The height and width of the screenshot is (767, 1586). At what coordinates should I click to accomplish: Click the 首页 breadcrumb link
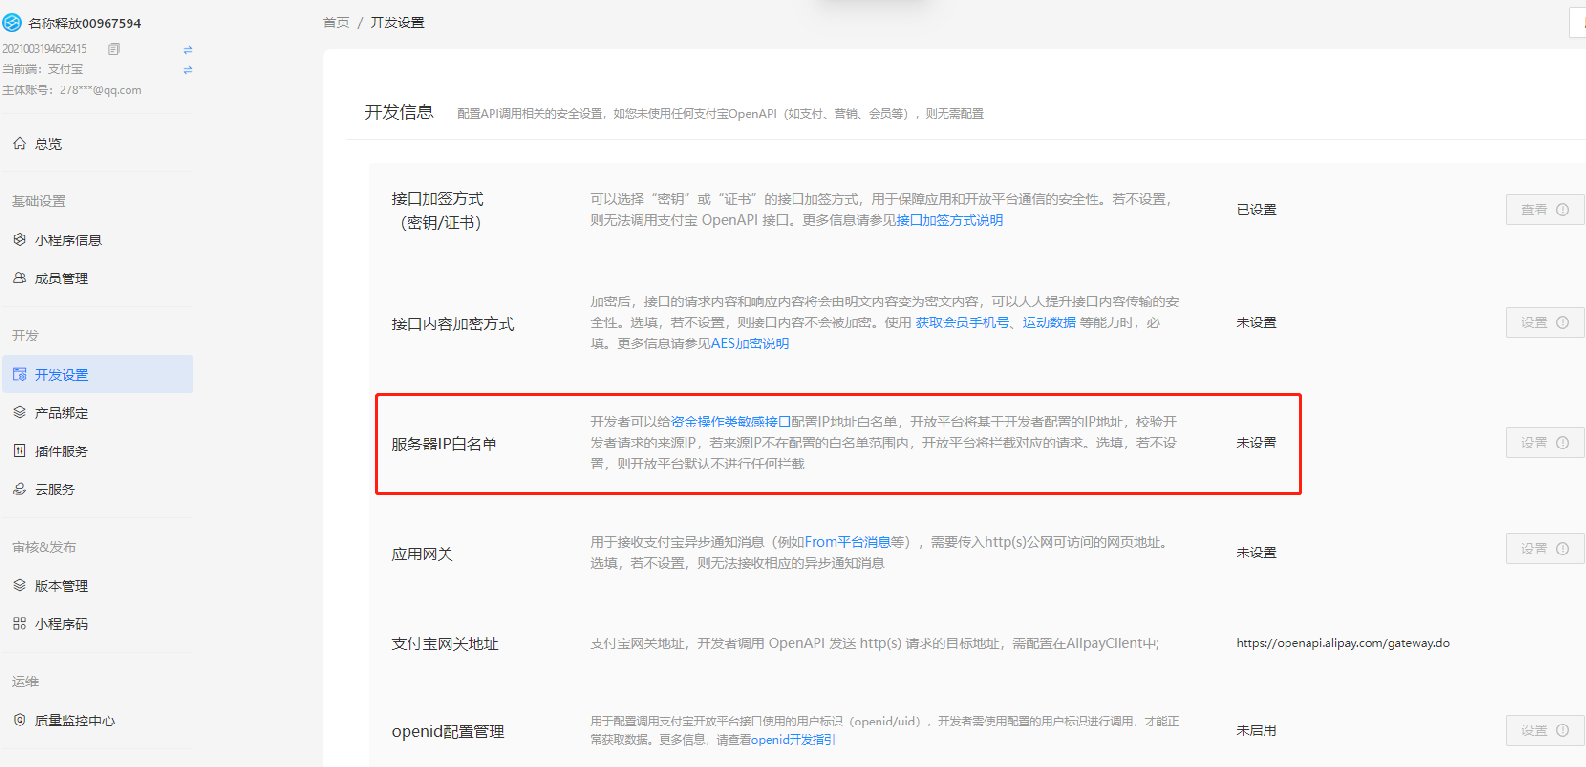pos(336,22)
